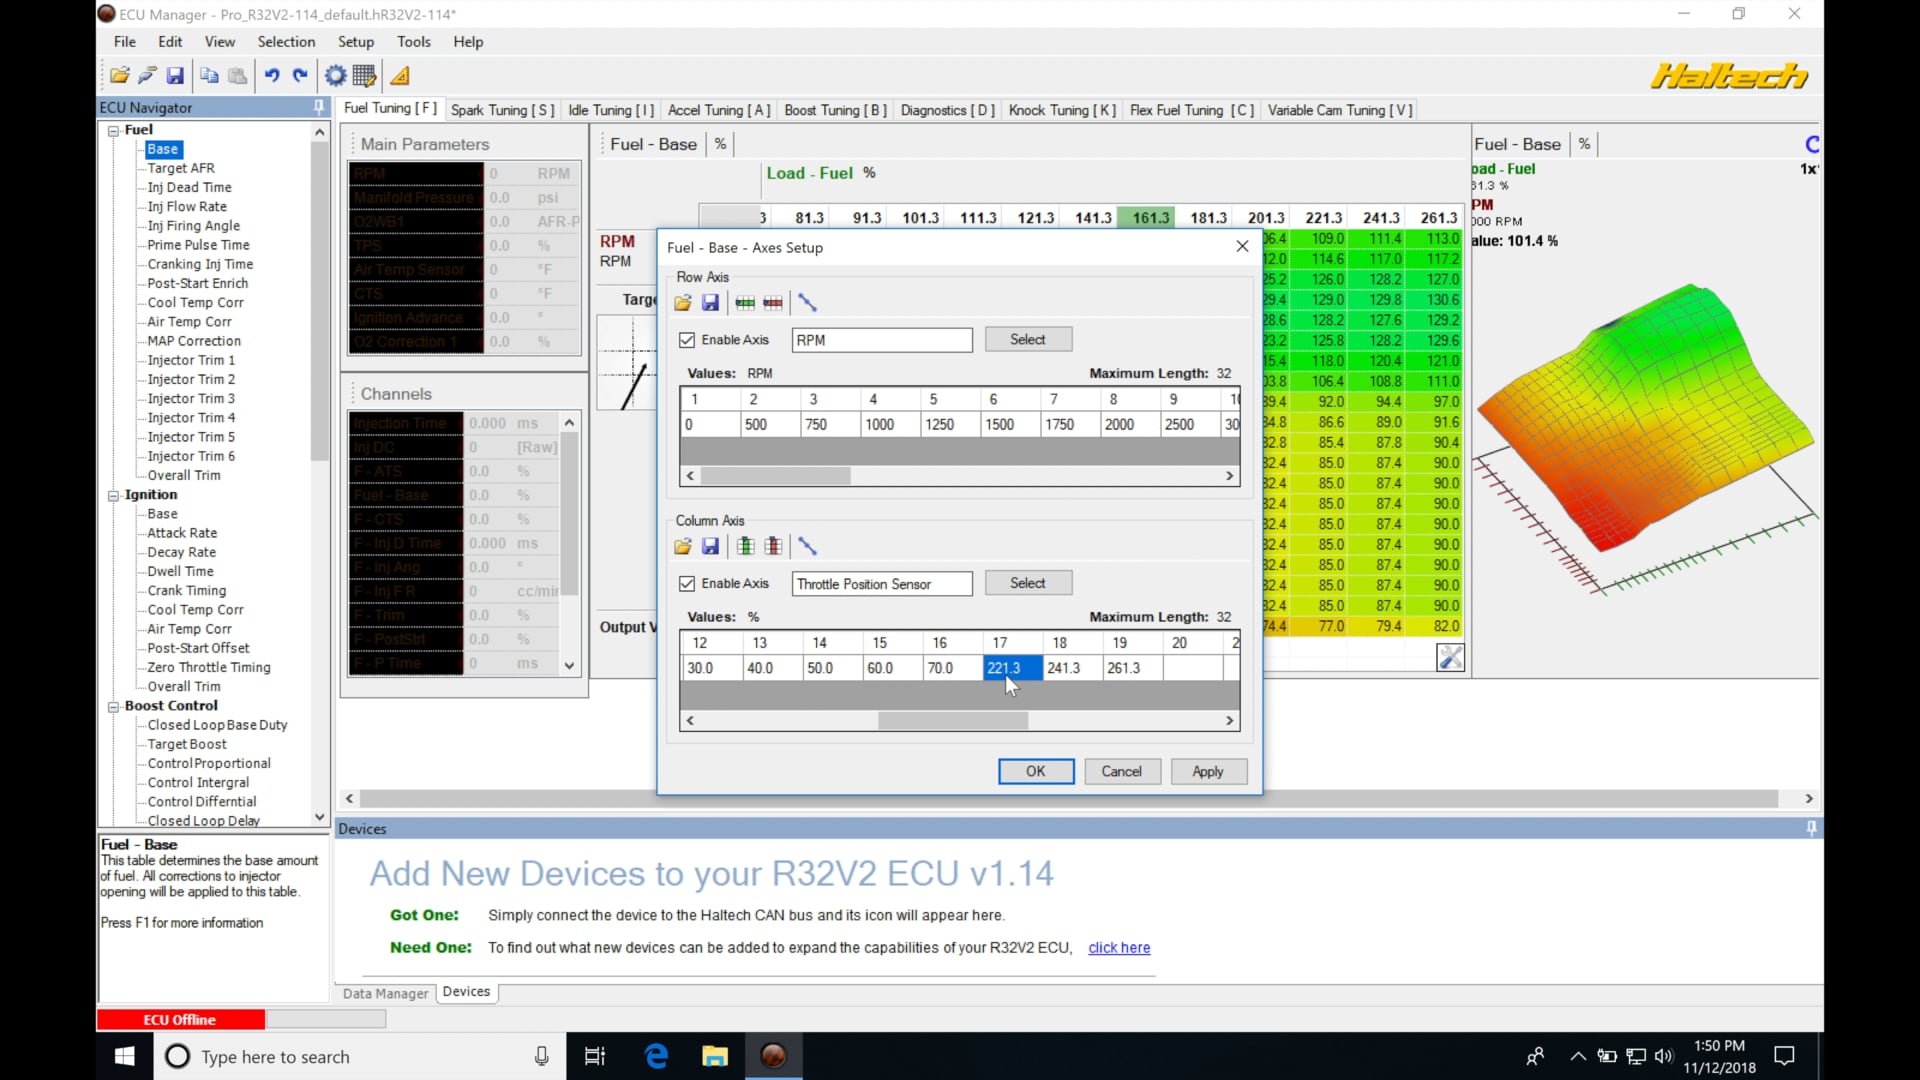Uncheck Enable Axis for the Column Axis
The height and width of the screenshot is (1080, 1920).
click(687, 584)
